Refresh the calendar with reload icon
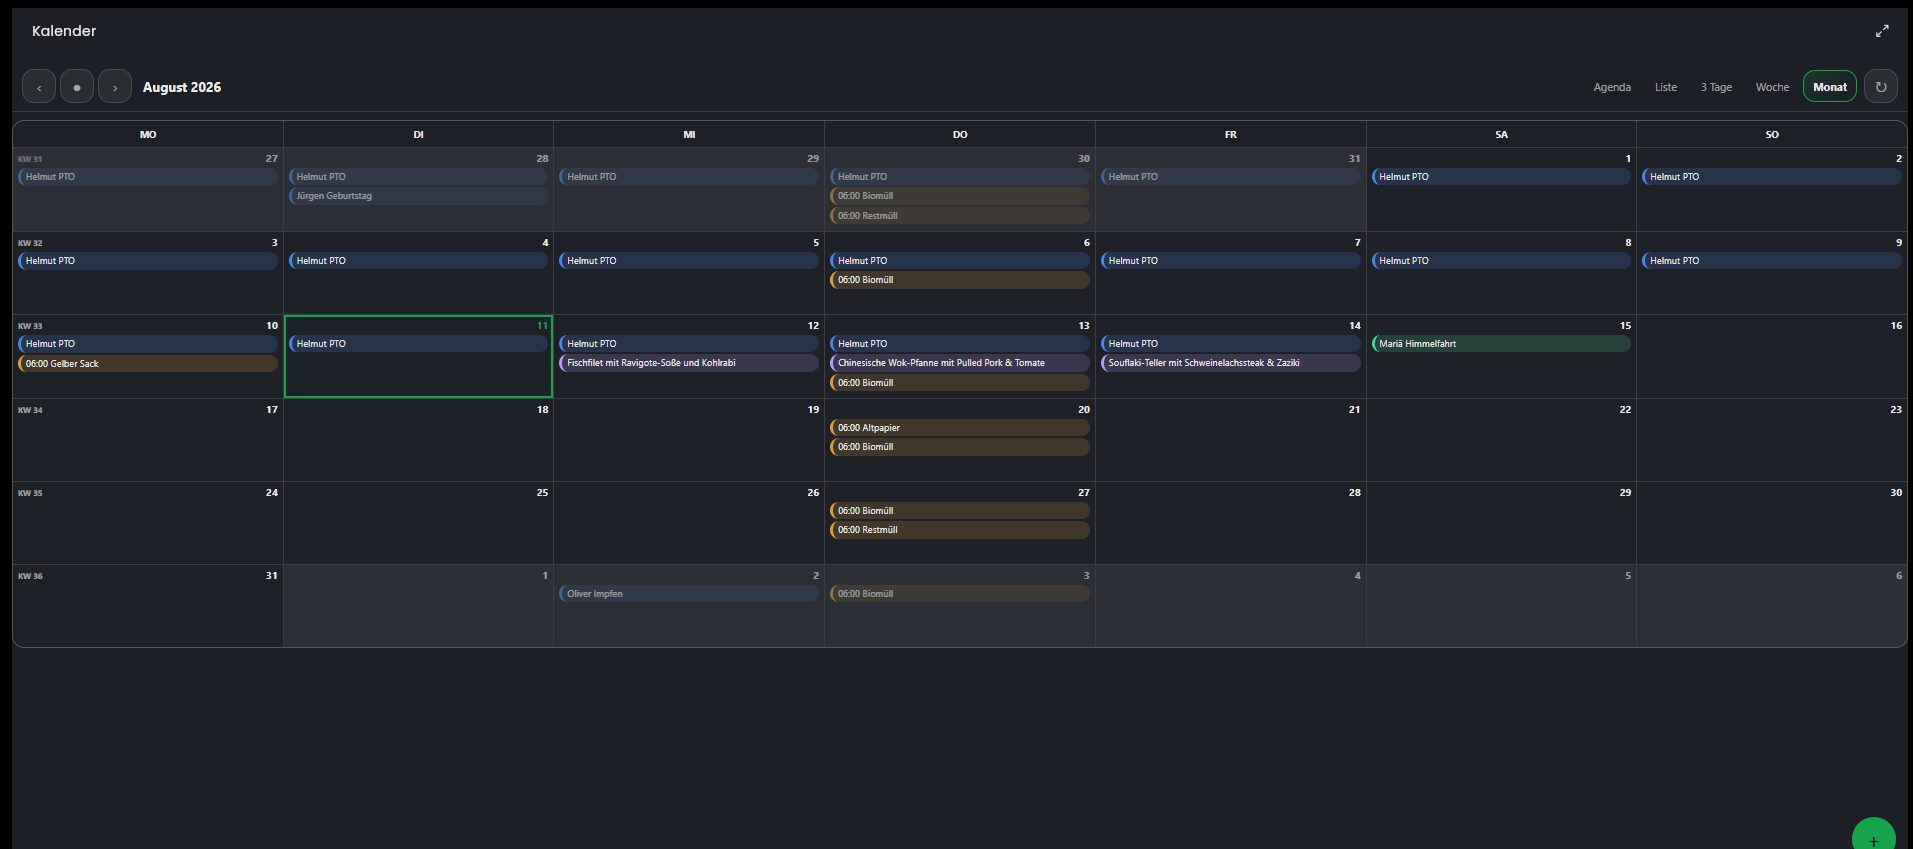 pyautogui.click(x=1881, y=87)
